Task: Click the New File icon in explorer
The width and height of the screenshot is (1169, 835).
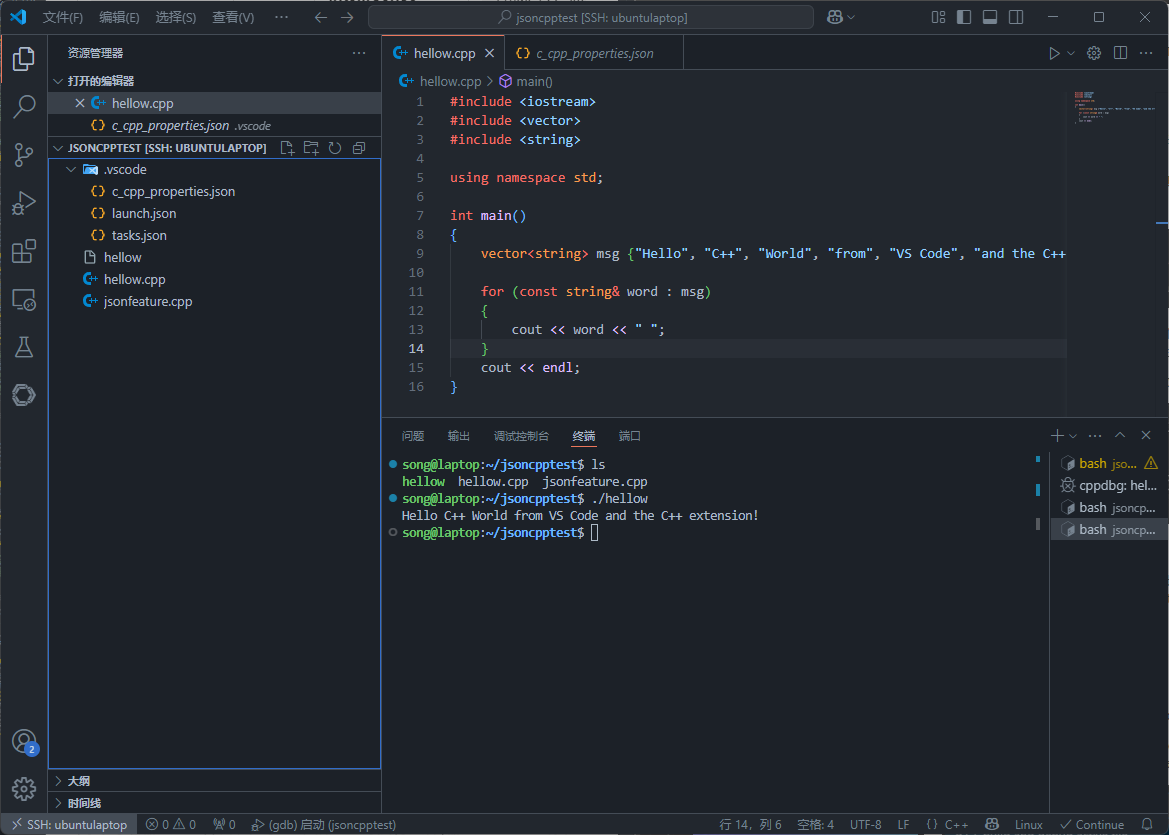Action: (x=288, y=148)
